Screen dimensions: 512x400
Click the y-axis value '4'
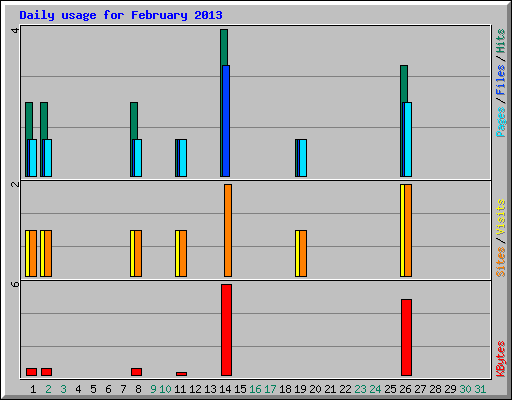pos(15,31)
